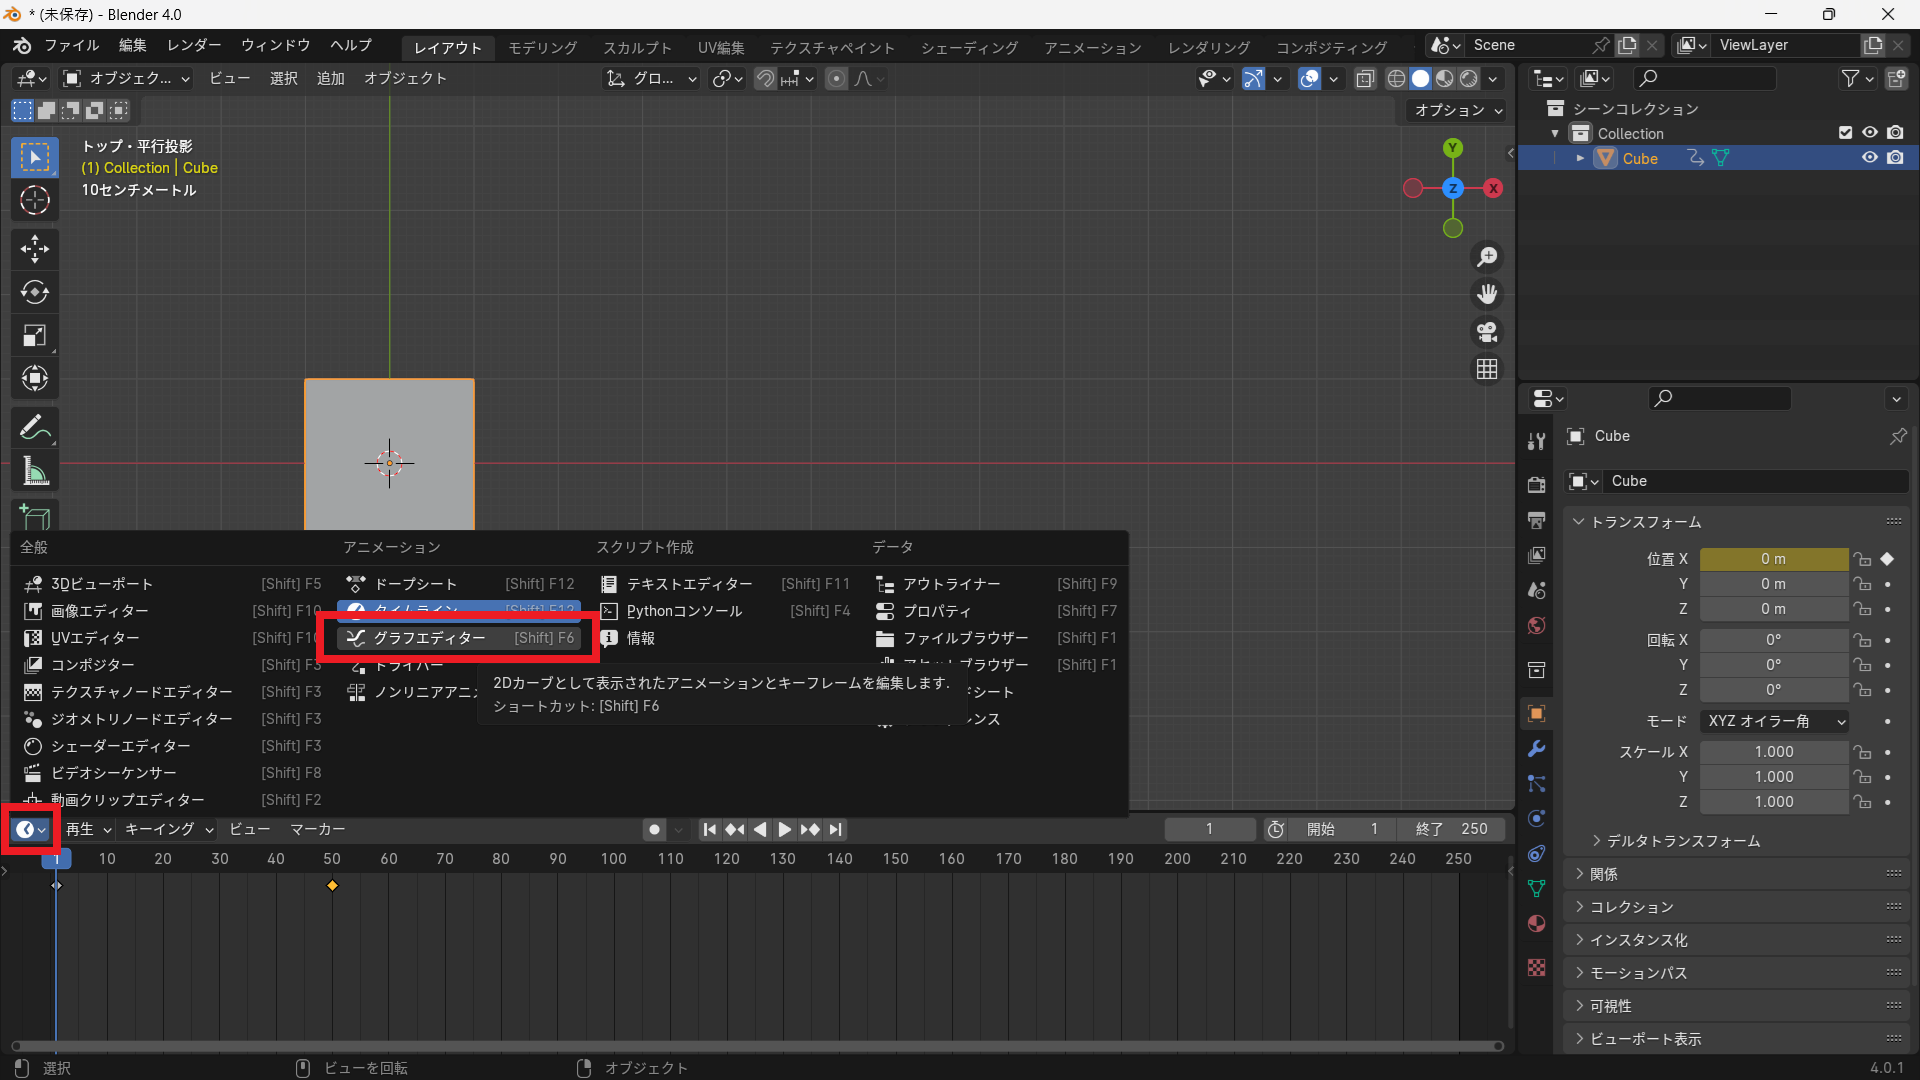Viewport: 1920px width, 1080px height.
Task: Select the Cursor tool in the left toolbar
Action: tap(35, 201)
